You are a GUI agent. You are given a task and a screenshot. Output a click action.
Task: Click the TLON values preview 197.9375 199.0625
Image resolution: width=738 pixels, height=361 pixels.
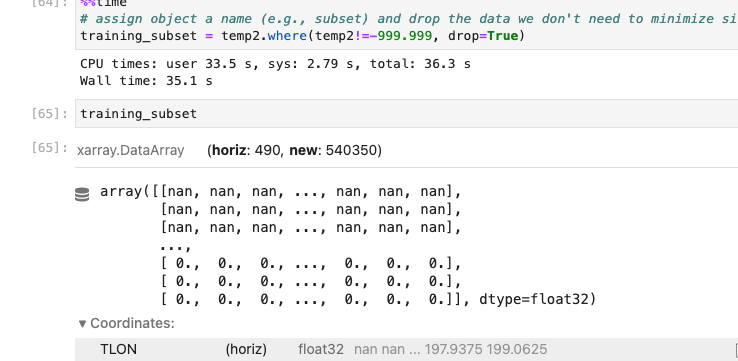coord(486,349)
